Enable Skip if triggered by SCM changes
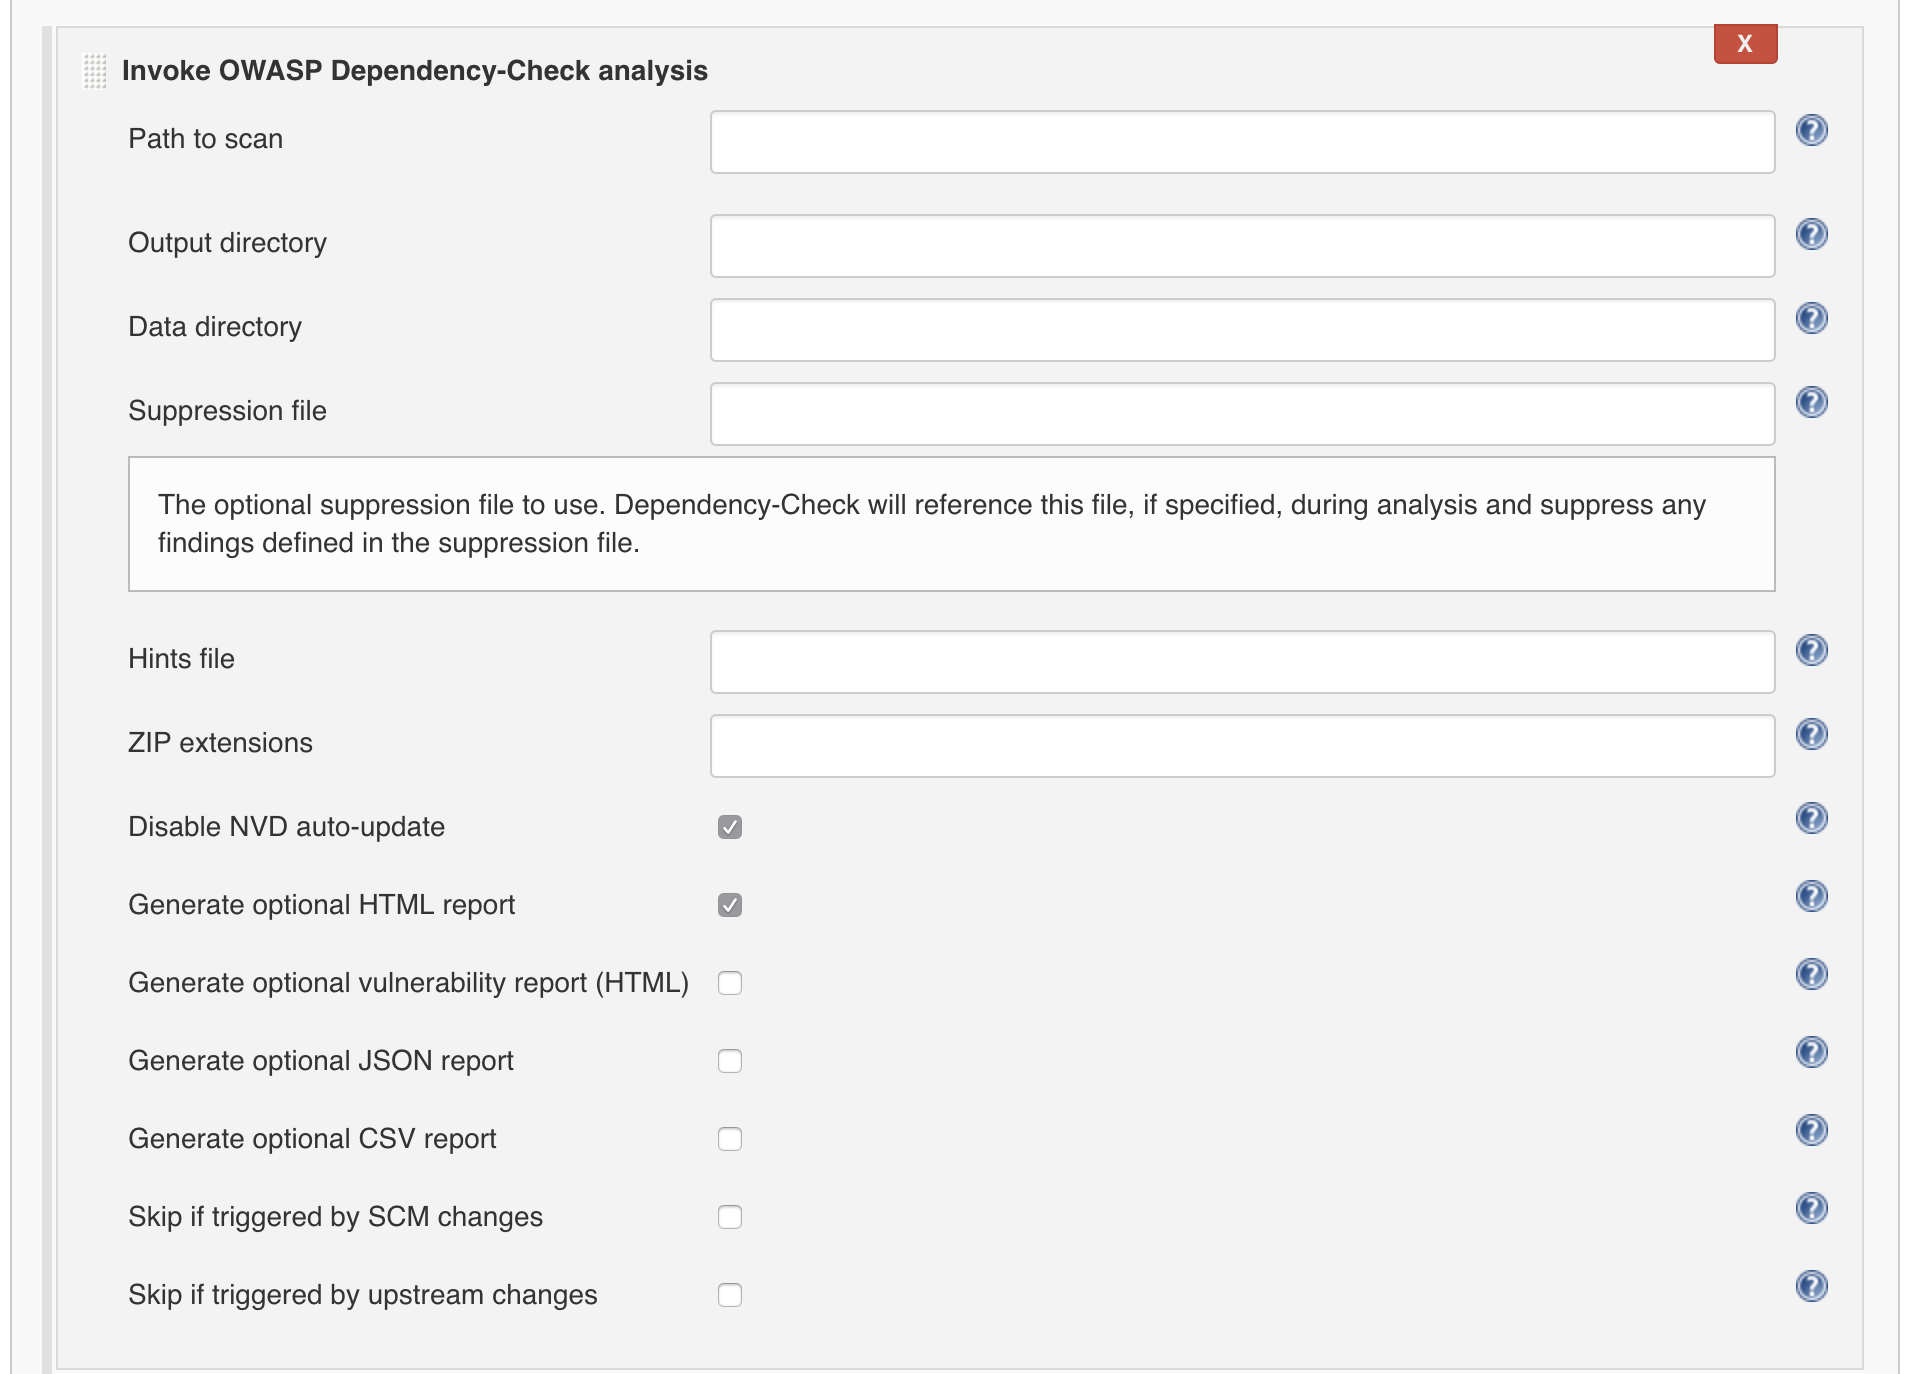The width and height of the screenshot is (1908, 1374). pyautogui.click(x=730, y=1217)
